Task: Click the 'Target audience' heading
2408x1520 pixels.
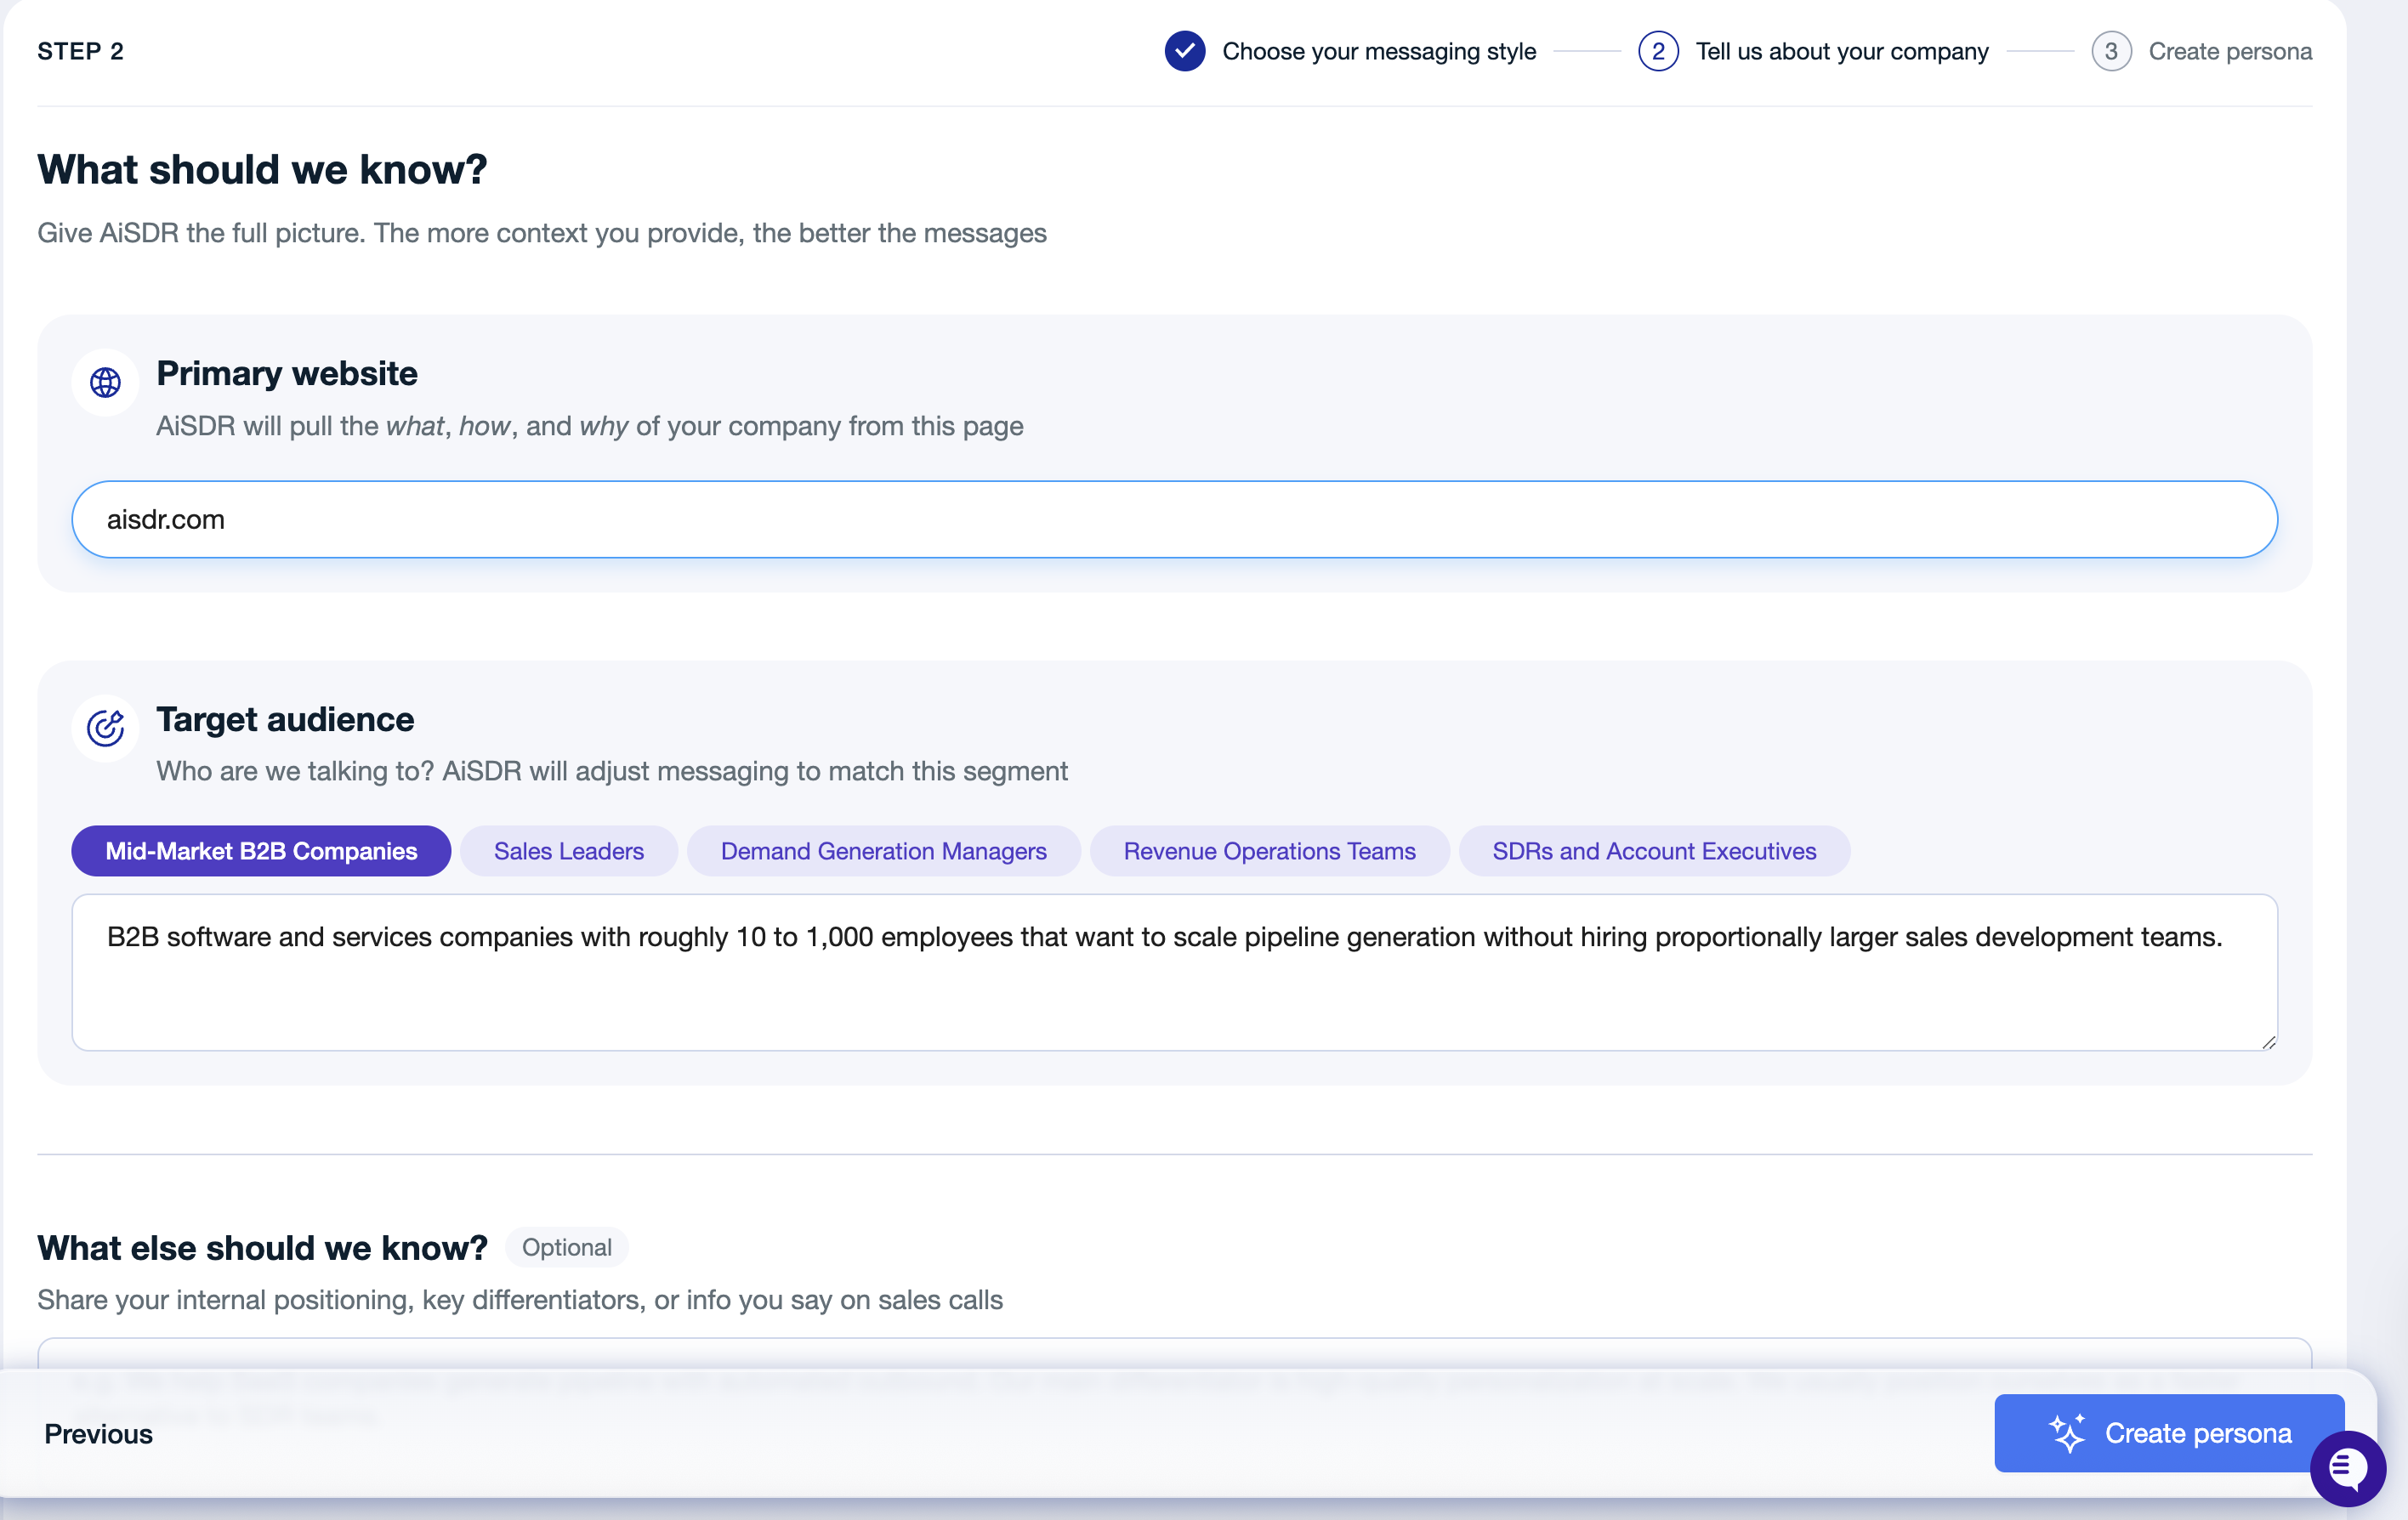Action: [x=285, y=719]
